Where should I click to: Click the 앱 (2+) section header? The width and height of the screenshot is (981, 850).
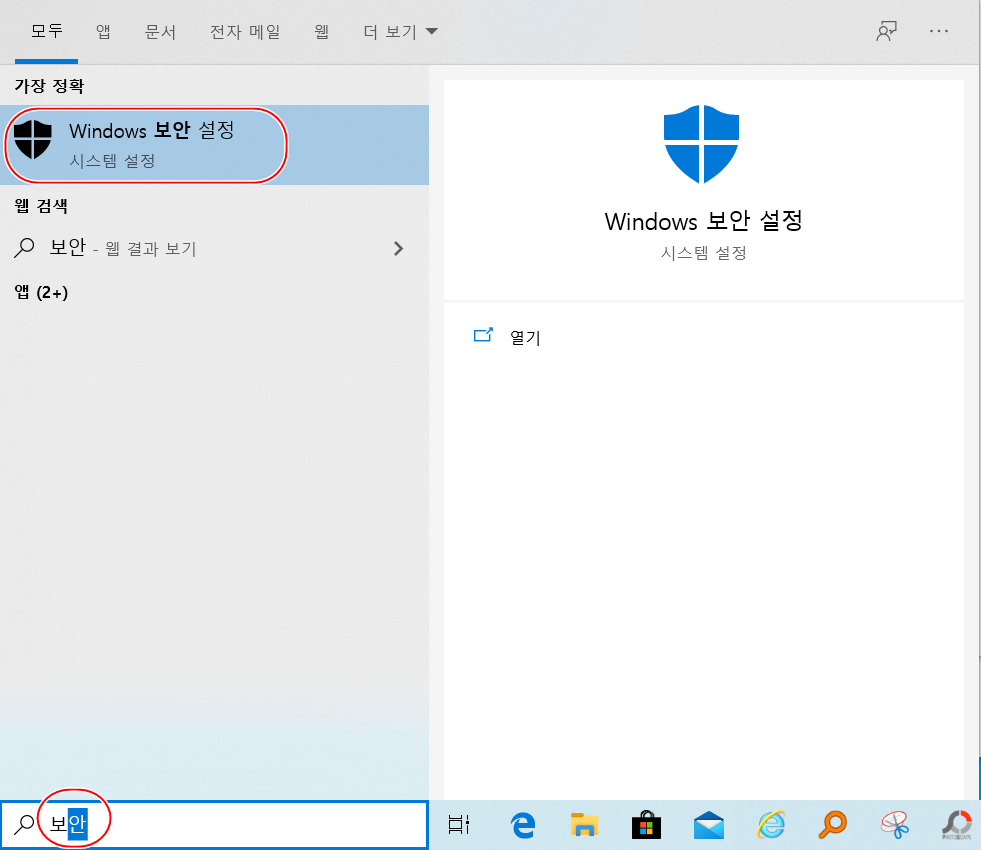coord(41,292)
